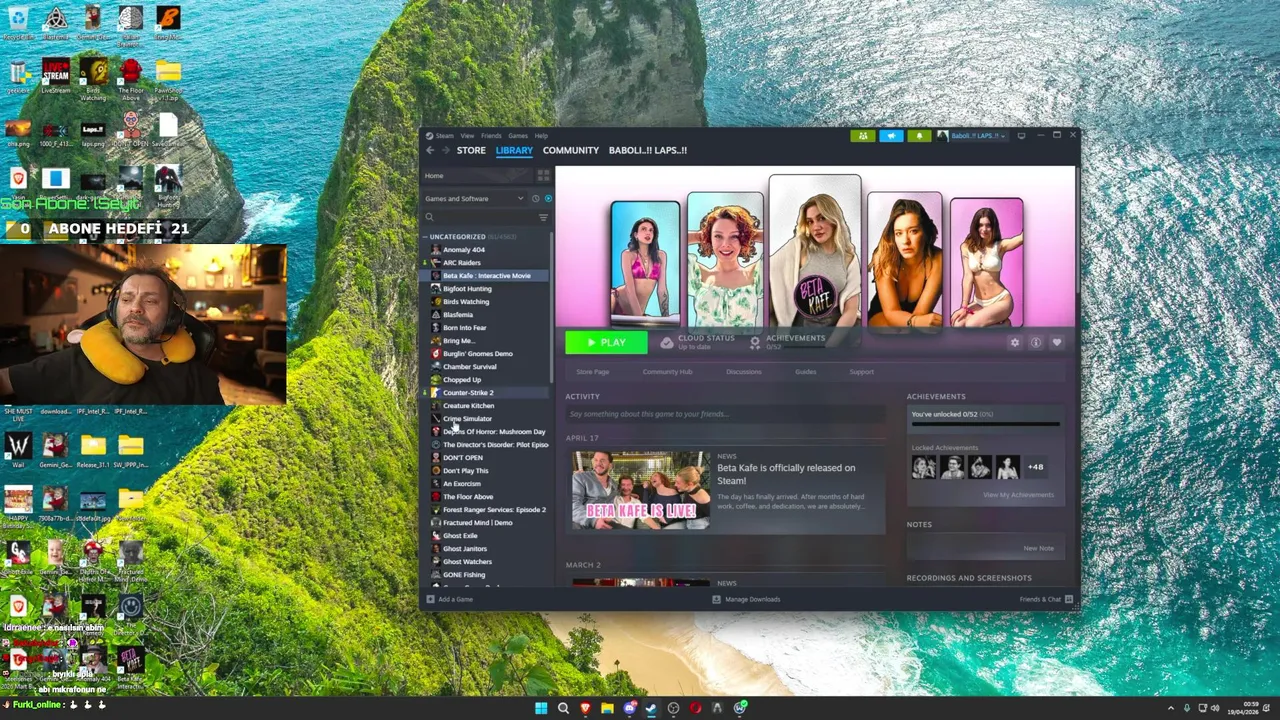Viewport: 1280px width, 720px height.
Task: Open 'Beta Kafe is officially released' headline
Action: click(786, 474)
